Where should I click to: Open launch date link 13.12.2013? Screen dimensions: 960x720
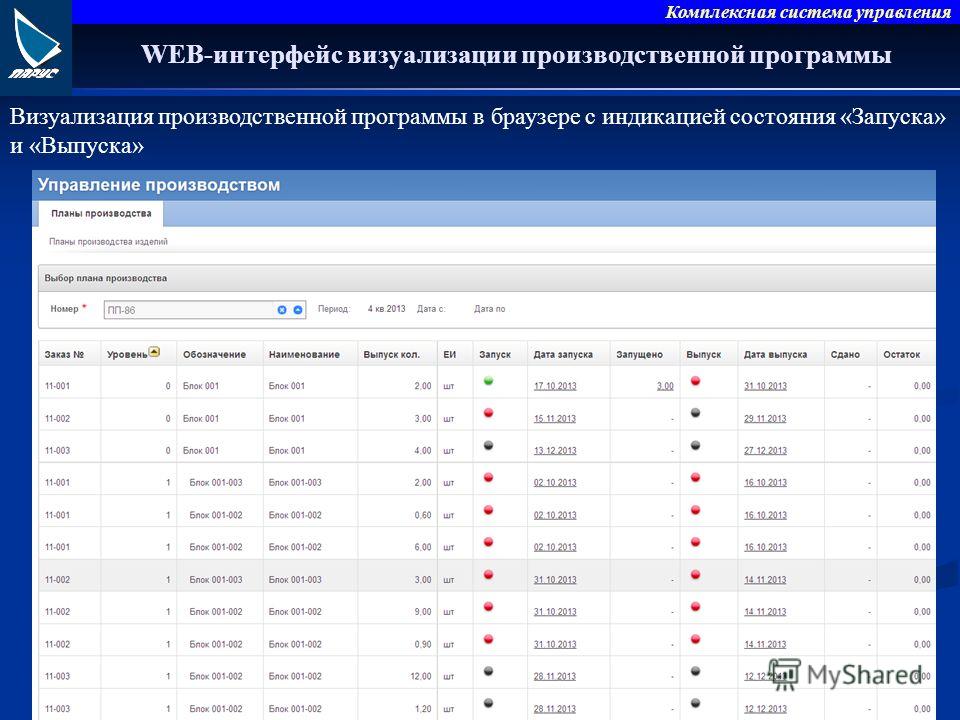pos(555,451)
